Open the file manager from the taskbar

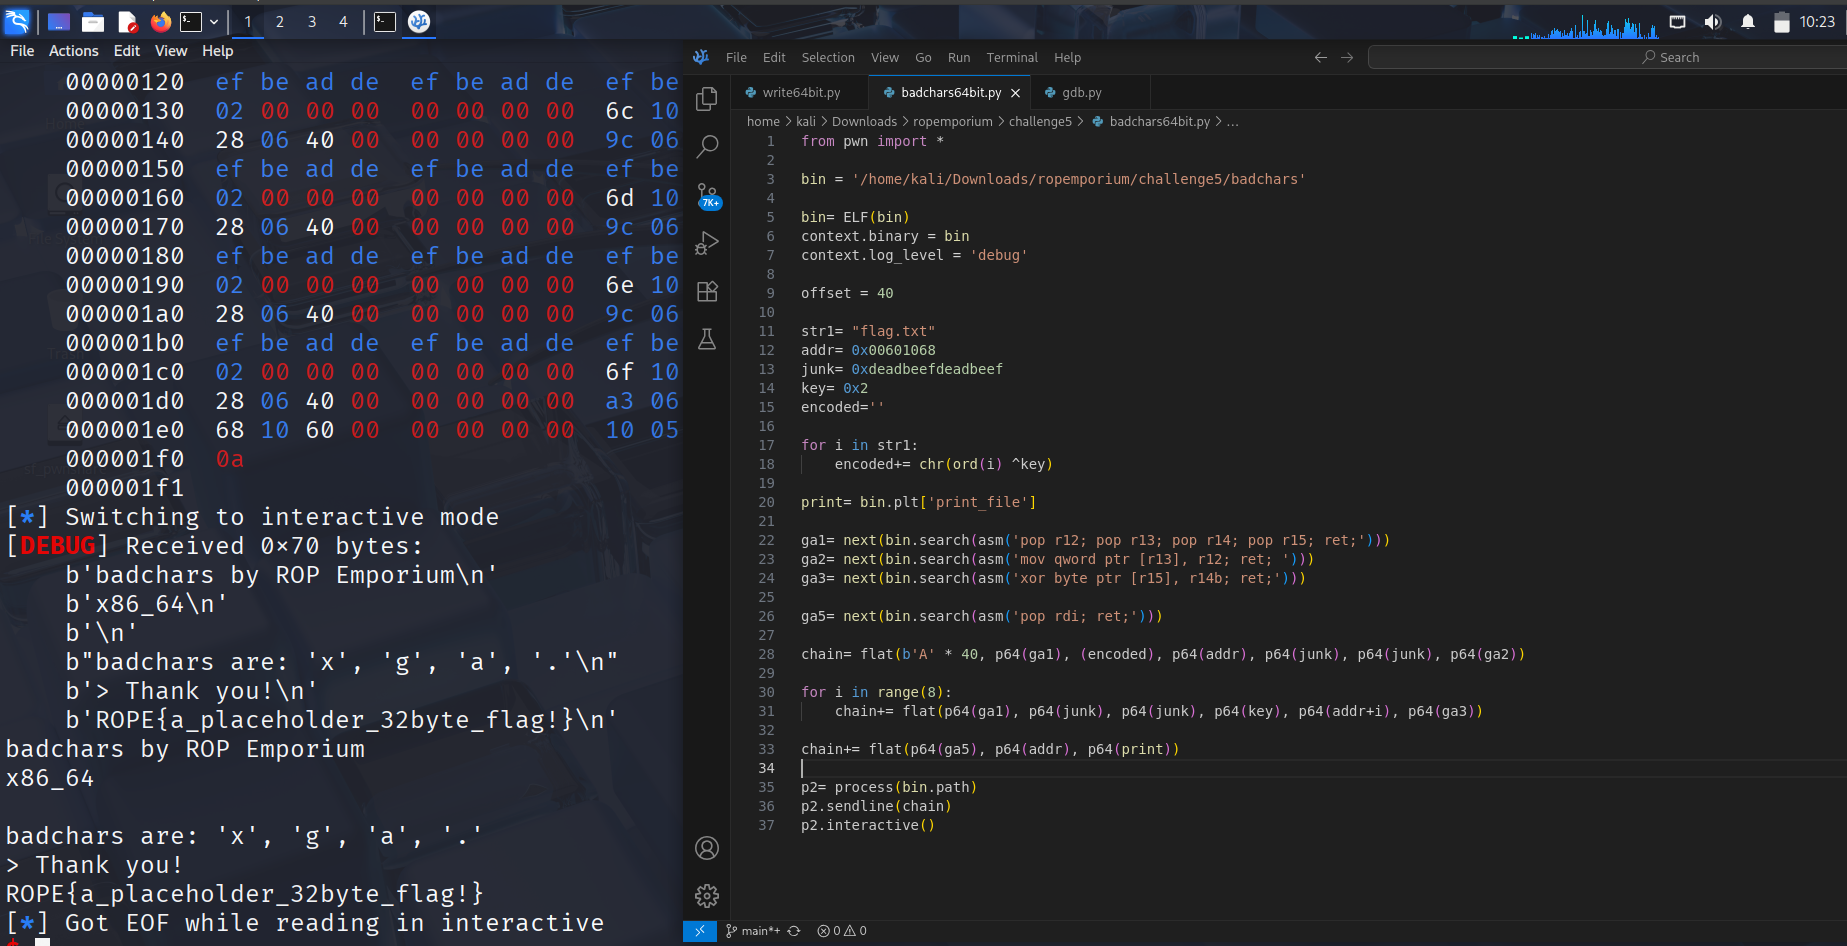tap(93, 21)
